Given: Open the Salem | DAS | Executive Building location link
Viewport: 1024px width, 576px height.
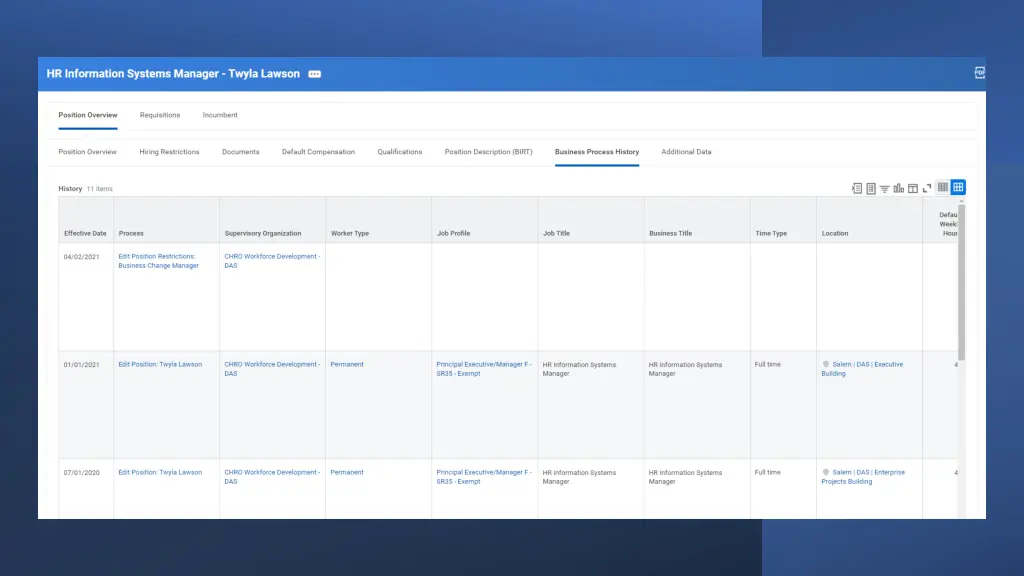Looking at the screenshot, I should tap(862, 369).
